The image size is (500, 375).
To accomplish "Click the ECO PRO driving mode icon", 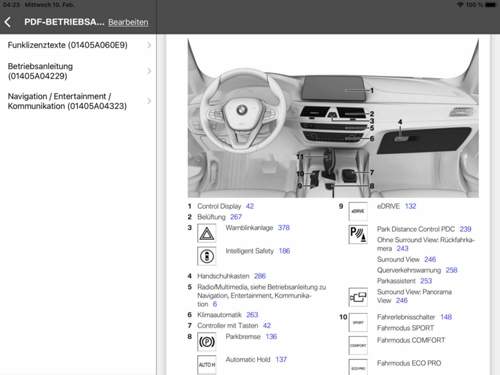I will click(358, 367).
